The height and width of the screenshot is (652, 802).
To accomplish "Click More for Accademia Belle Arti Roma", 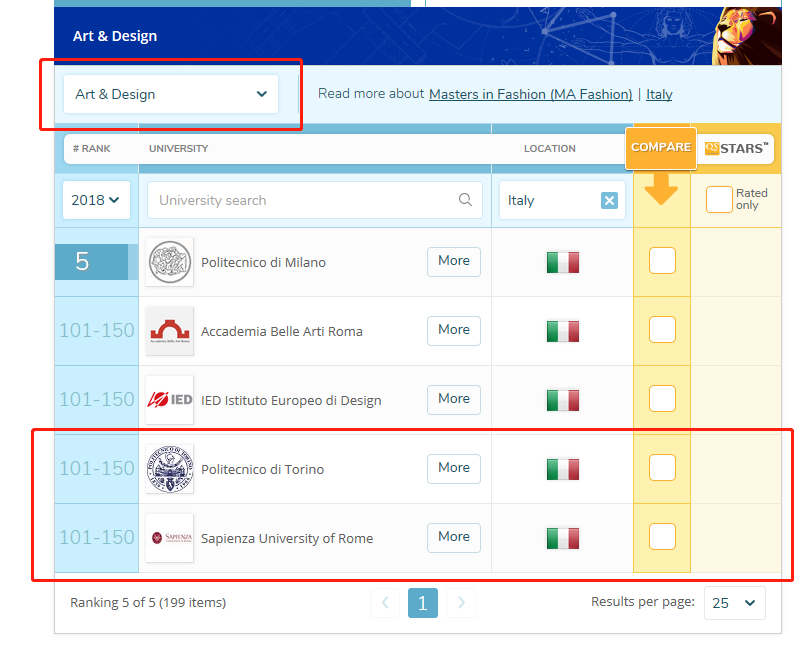I will [x=454, y=330].
